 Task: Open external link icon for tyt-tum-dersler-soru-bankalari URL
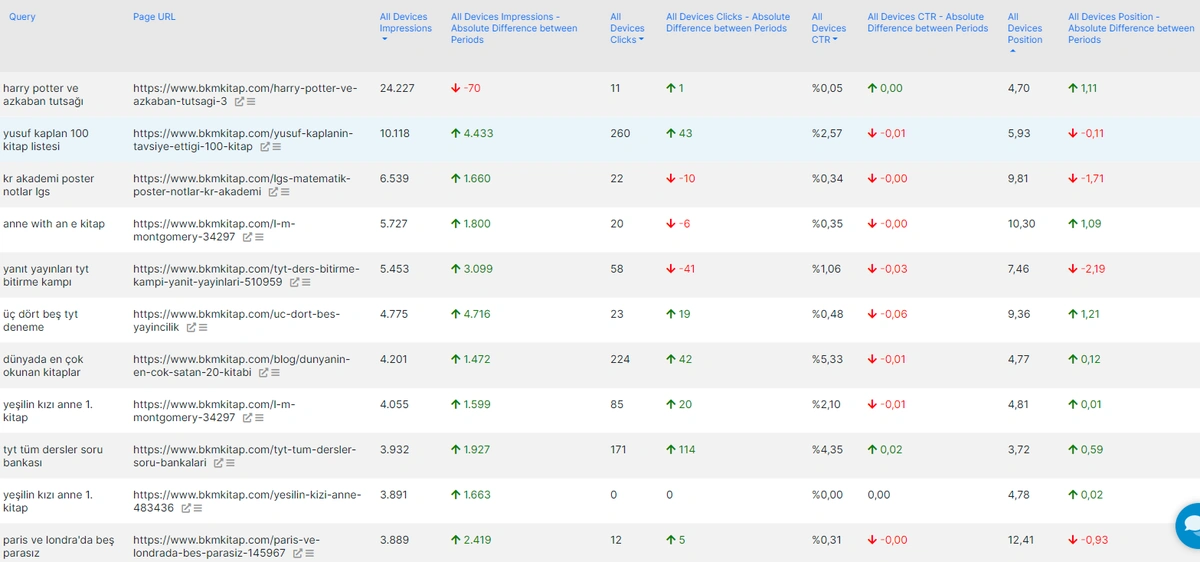(217, 463)
